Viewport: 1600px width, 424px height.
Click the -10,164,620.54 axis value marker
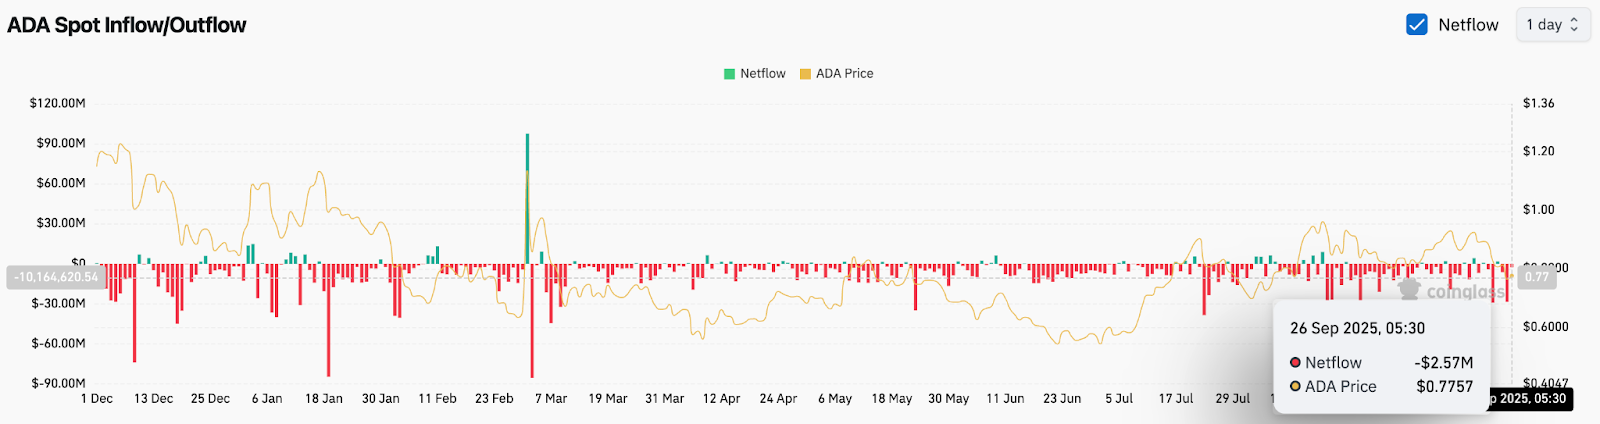(56, 277)
